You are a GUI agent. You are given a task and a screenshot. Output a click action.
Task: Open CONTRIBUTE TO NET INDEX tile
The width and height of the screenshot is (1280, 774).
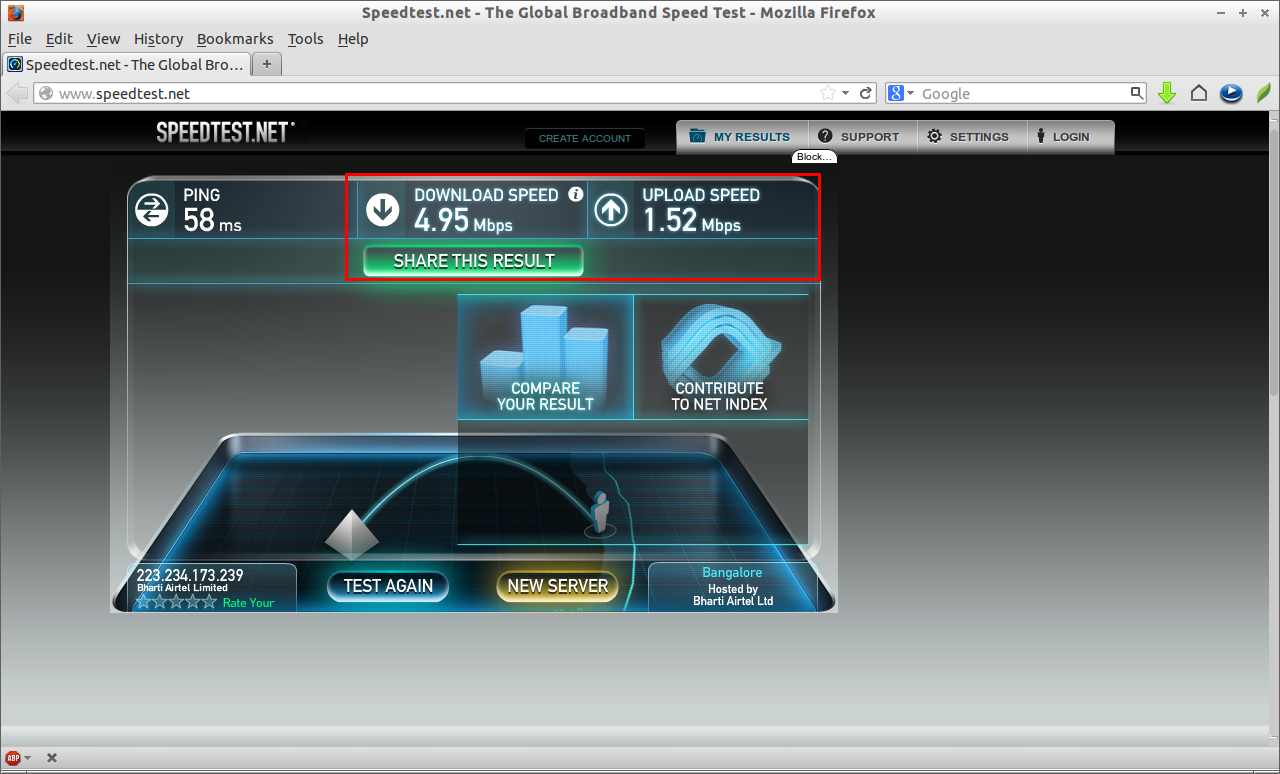click(x=720, y=356)
